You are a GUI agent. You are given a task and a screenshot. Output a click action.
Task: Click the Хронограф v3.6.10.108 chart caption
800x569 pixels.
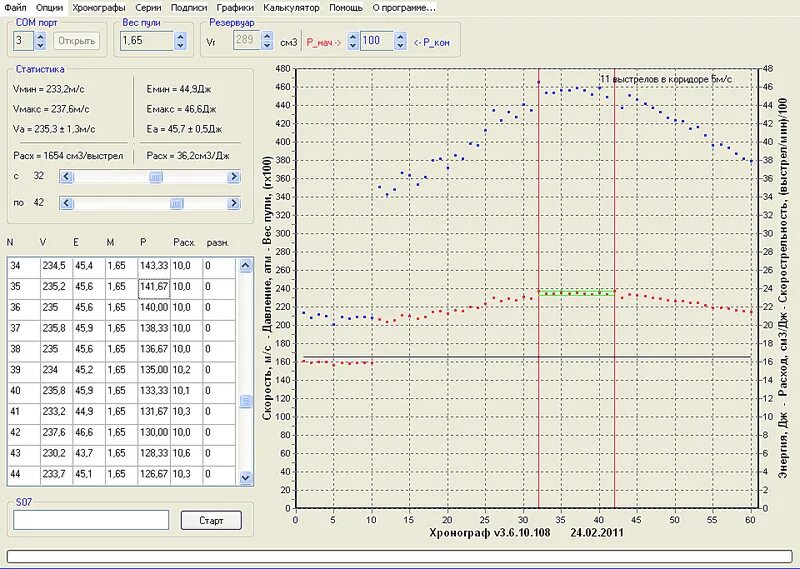click(490, 533)
